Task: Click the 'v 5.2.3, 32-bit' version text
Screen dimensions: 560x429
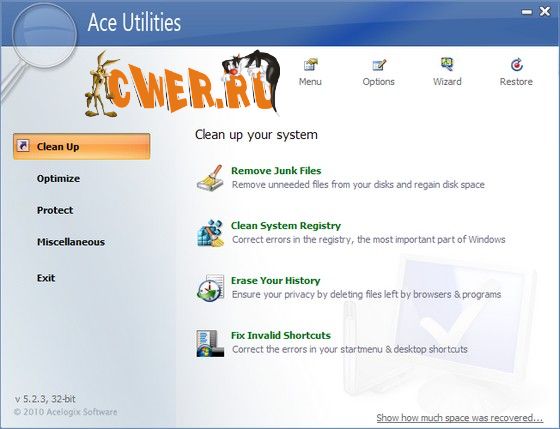Action: pos(45,399)
